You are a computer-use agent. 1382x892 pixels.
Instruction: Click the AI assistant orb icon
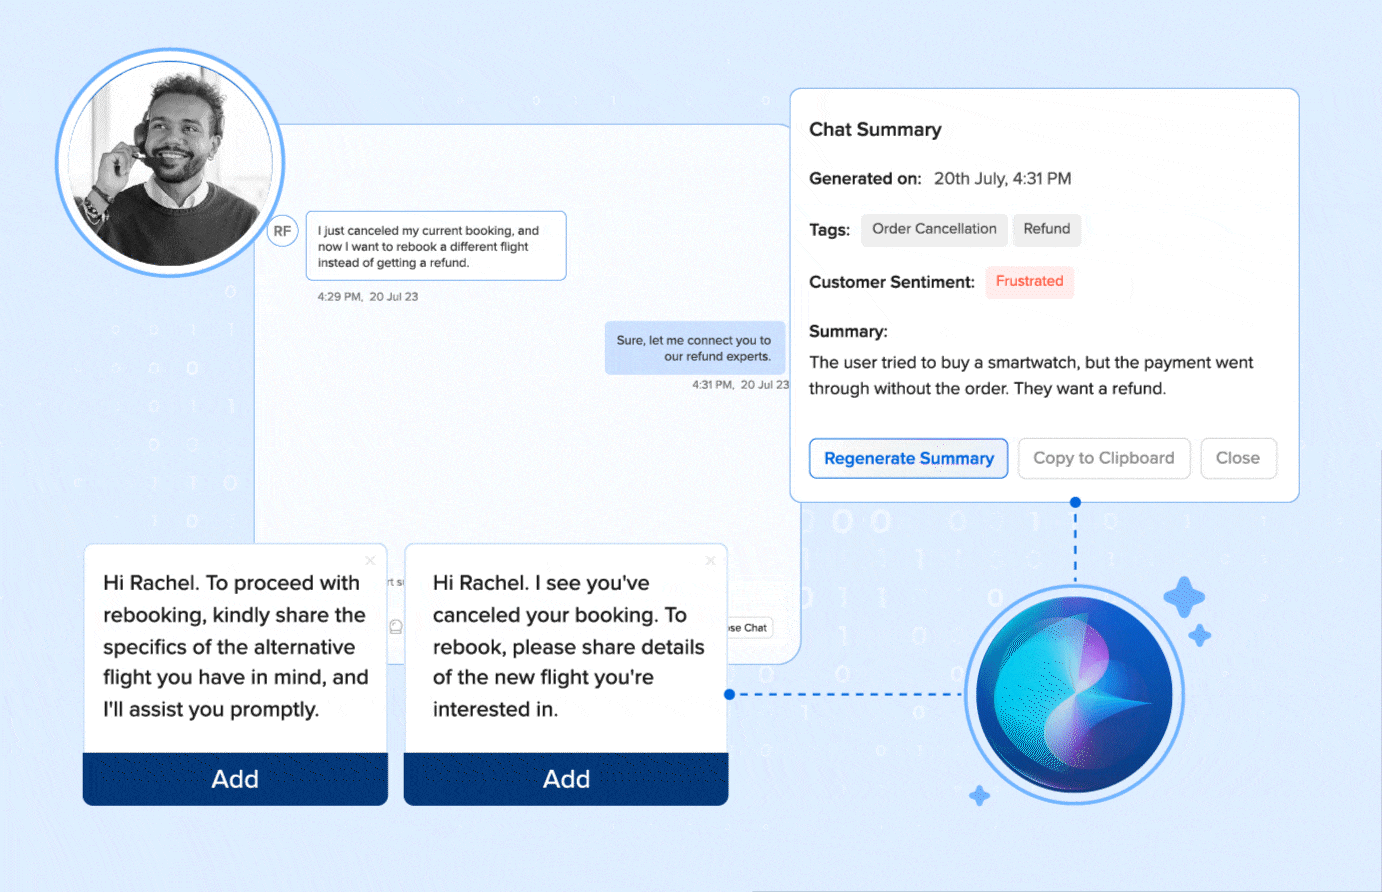point(1074,695)
